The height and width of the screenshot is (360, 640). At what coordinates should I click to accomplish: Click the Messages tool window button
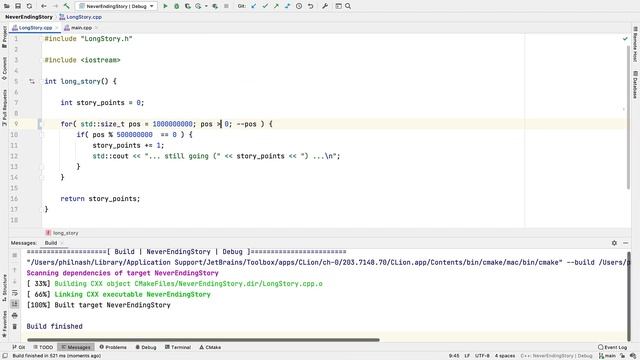76,347
